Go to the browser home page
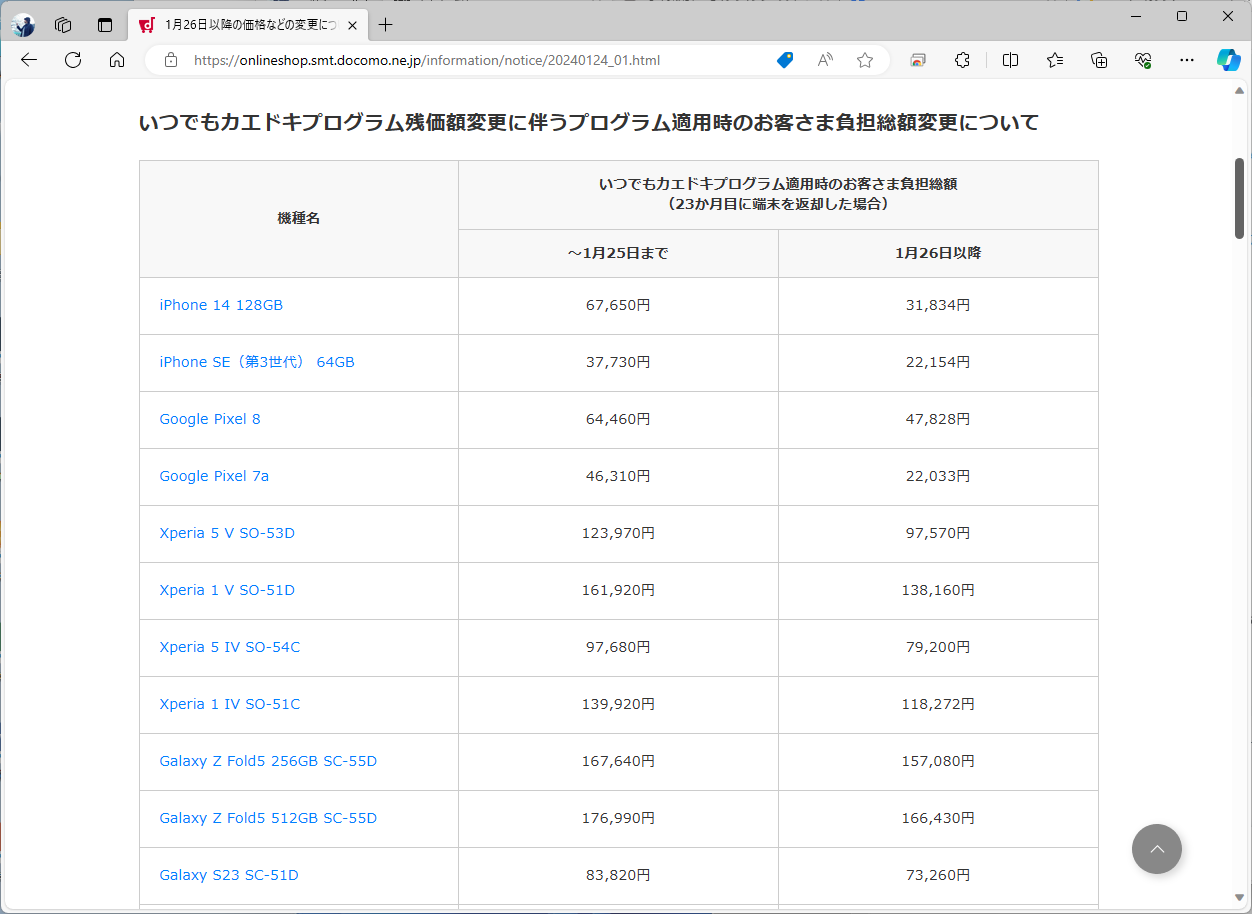This screenshot has width=1252, height=914. [x=117, y=60]
